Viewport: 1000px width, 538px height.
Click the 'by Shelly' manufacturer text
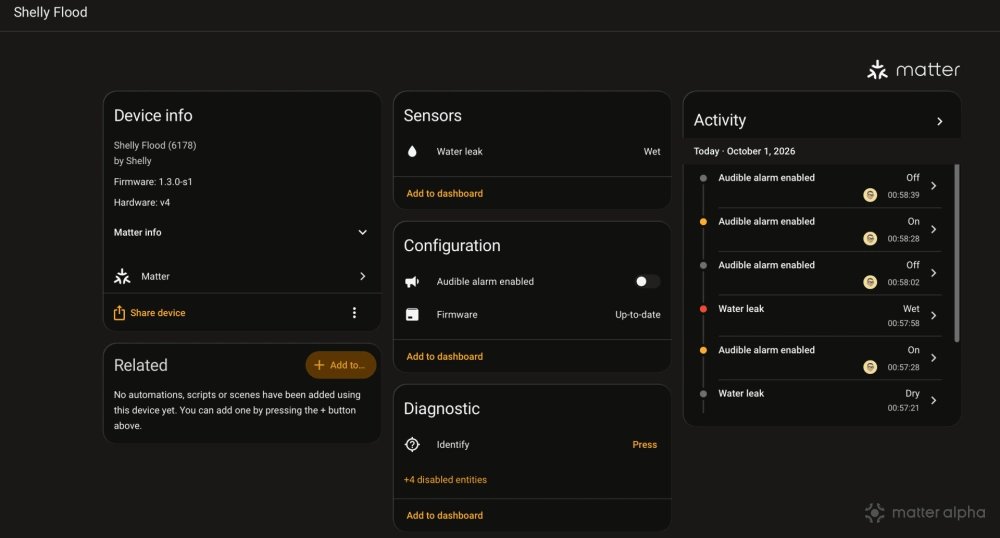pos(133,161)
